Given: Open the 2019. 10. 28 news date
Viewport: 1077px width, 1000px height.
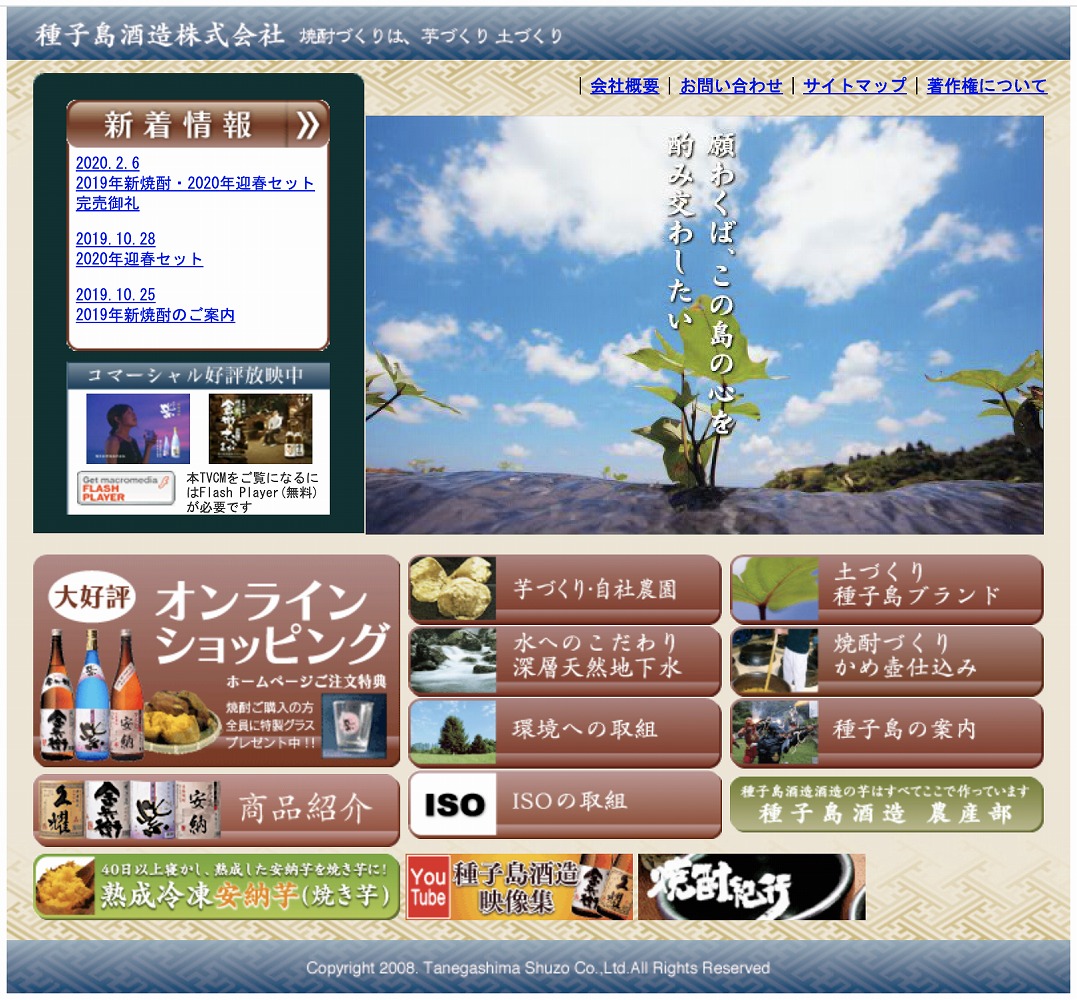Looking at the screenshot, I should pos(115,239).
